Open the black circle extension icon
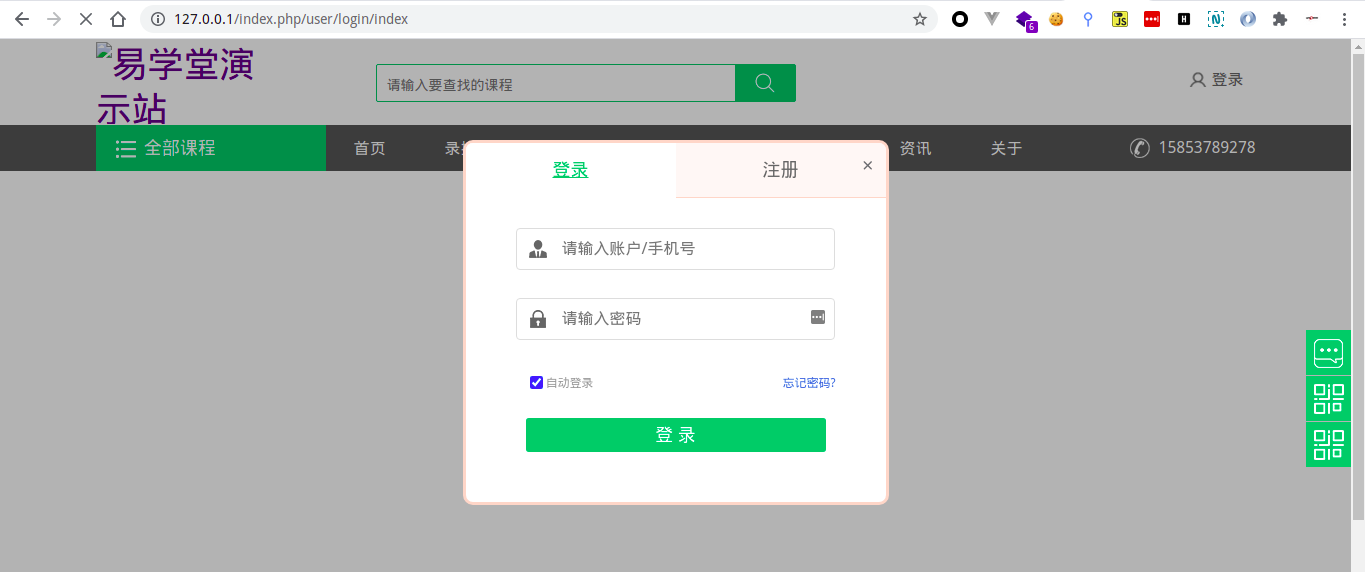 click(960, 19)
